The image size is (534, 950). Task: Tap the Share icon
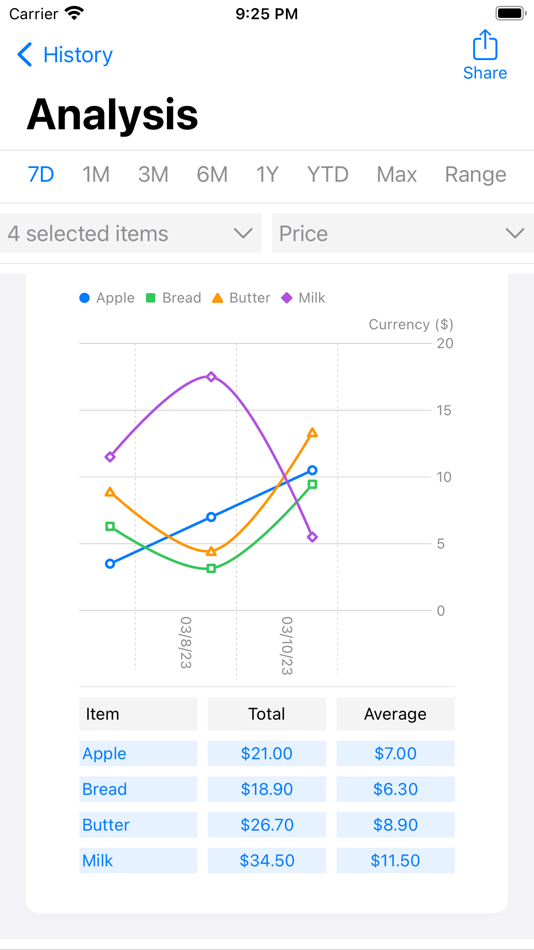click(x=485, y=45)
